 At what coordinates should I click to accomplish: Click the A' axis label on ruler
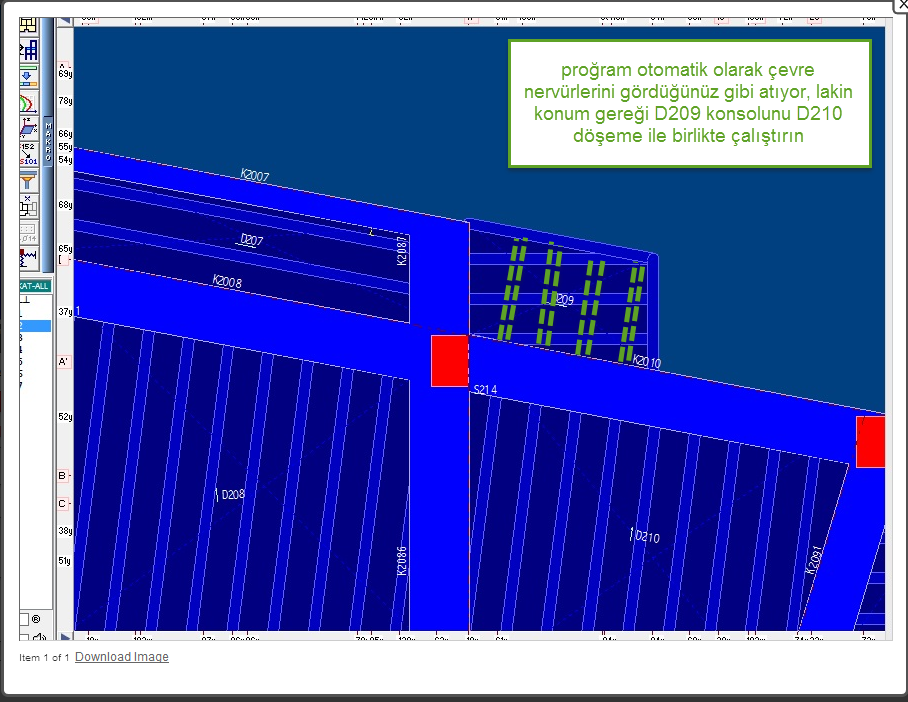[x=64, y=361]
